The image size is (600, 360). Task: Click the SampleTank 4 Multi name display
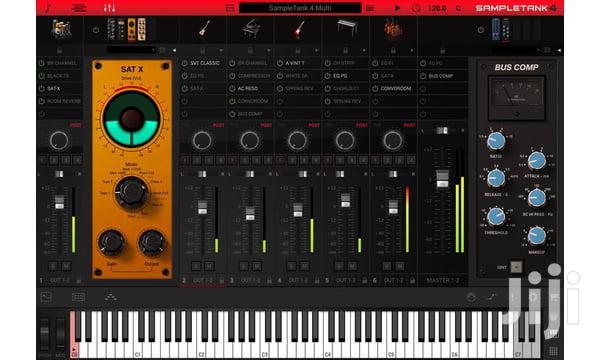point(300,8)
